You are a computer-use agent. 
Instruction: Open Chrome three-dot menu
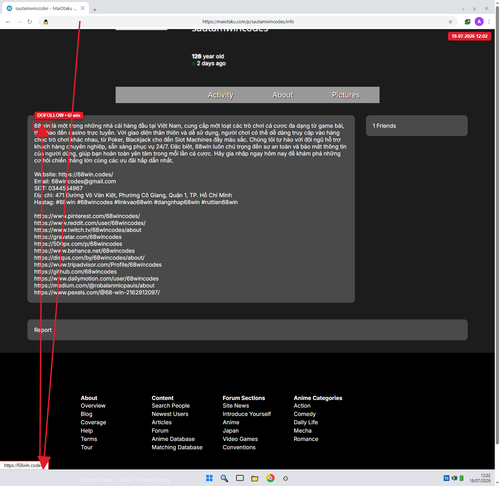click(x=489, y=22)
